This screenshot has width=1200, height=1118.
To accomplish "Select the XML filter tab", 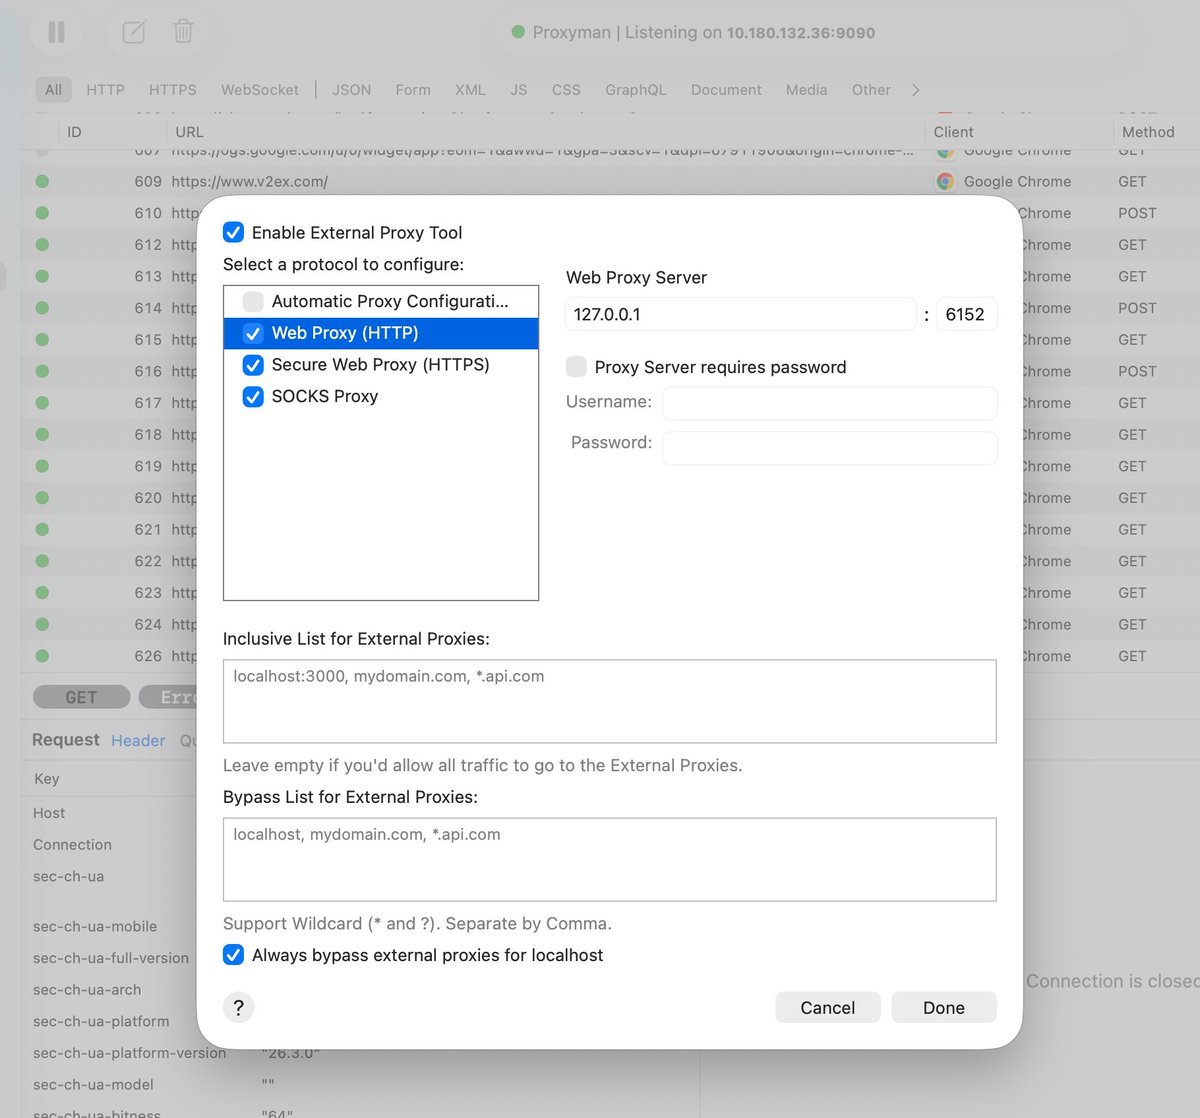I will point(470,90).
